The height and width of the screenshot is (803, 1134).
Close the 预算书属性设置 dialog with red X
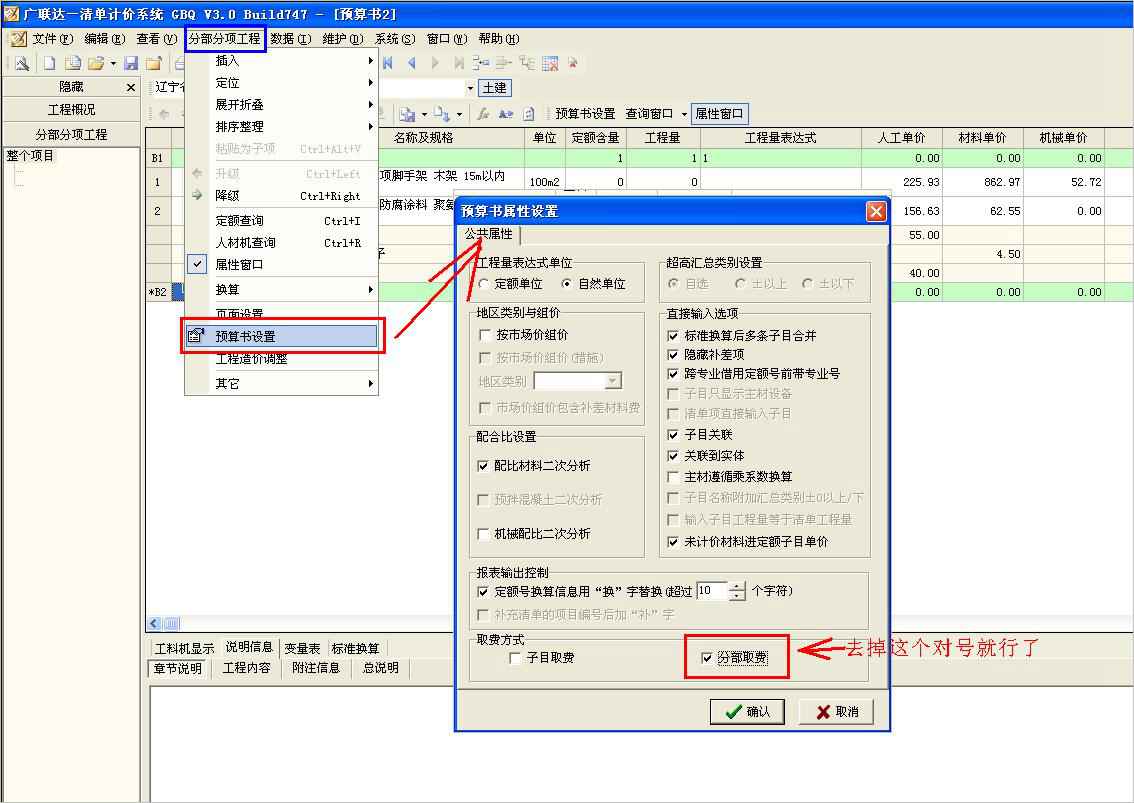coord(876,211)
